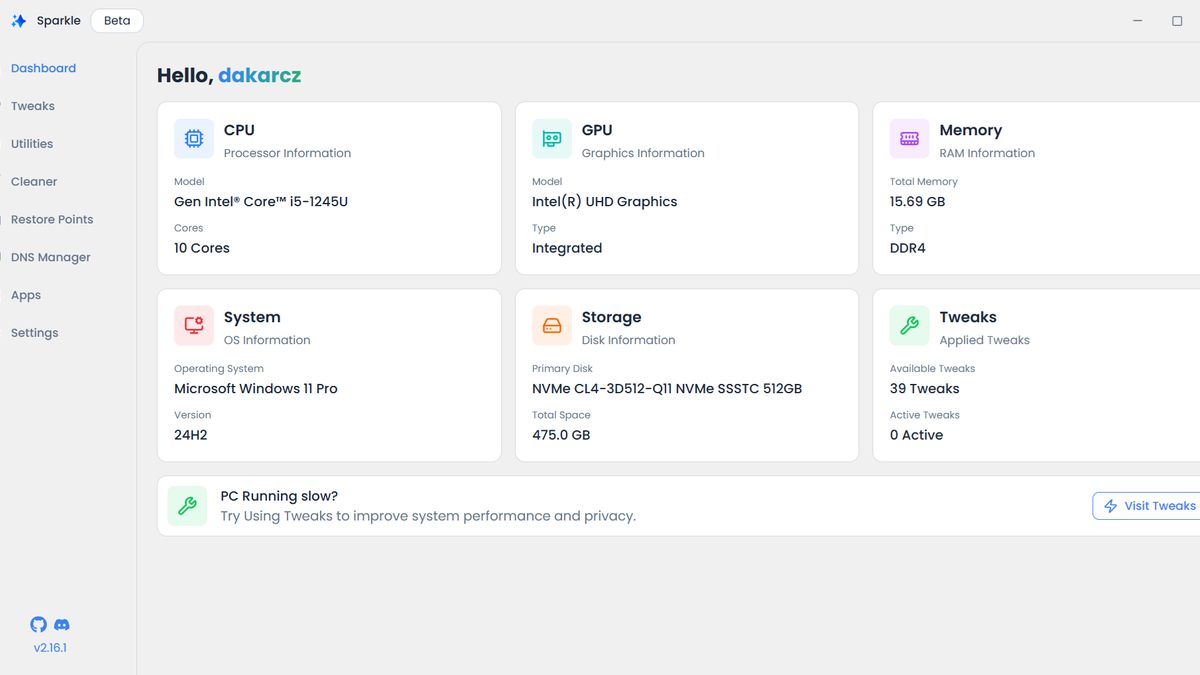This screenshot has width=1200, height=675.
Task: Click the 10 Cores value
Action: click(202, 248)
